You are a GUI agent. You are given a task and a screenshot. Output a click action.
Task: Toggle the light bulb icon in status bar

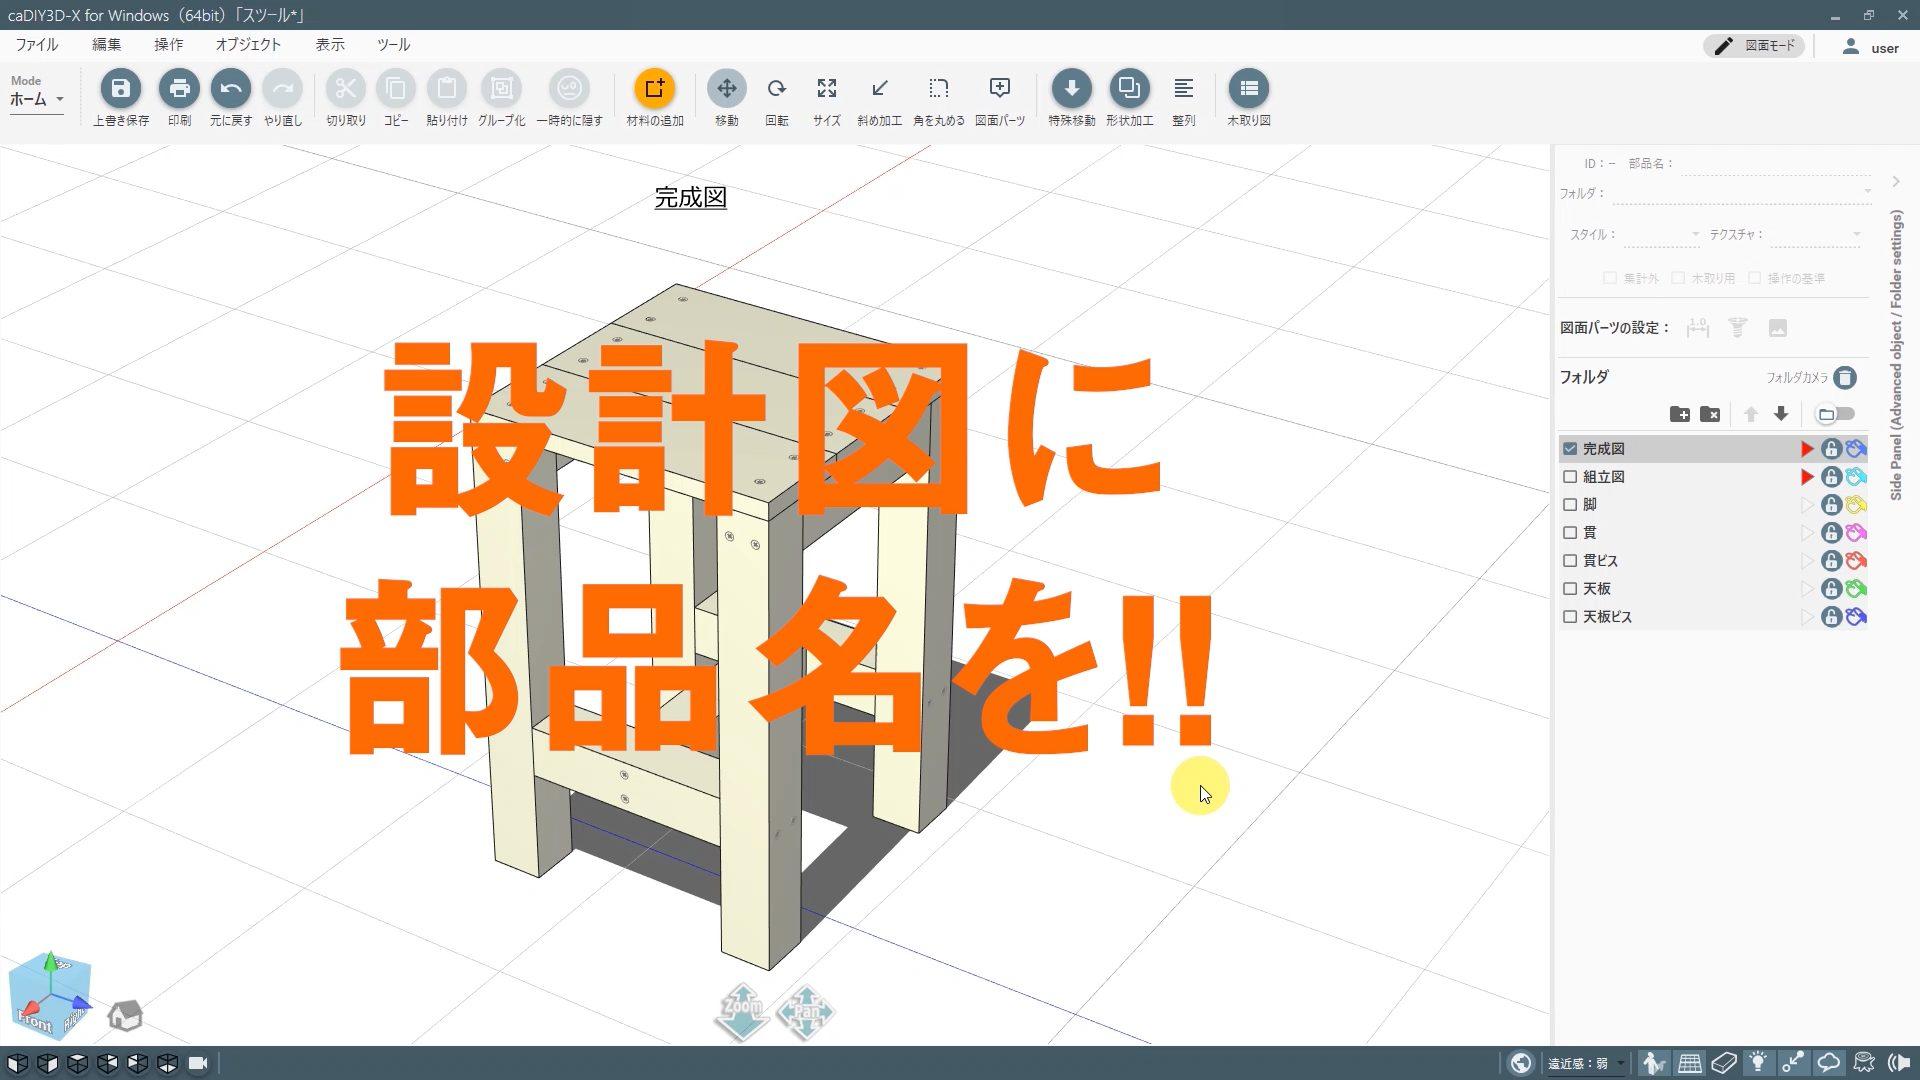tap(1758, 1063)
